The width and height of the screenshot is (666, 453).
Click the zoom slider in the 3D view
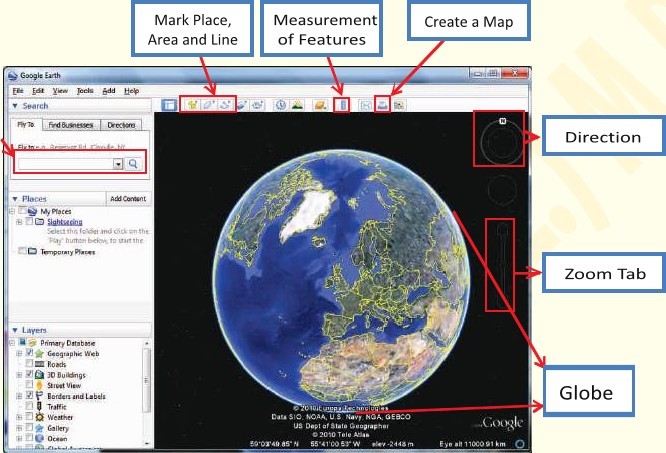click(x=502, y=265)
